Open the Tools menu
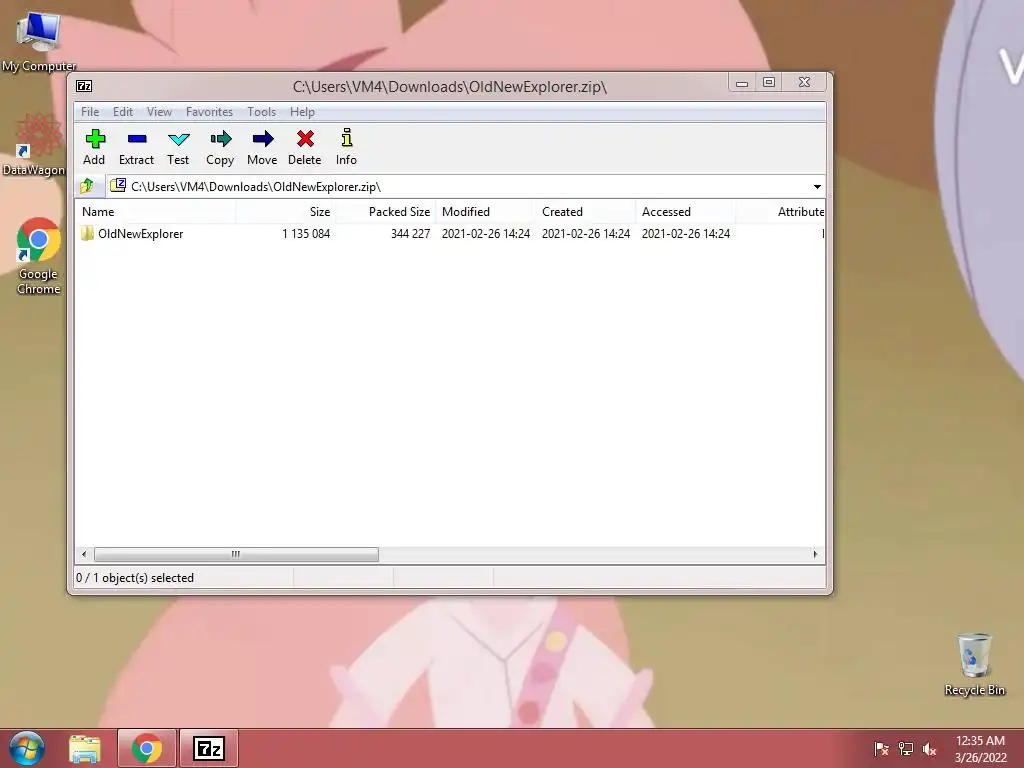Viewport: 1024px width, 768px height. tap(261, 112)
